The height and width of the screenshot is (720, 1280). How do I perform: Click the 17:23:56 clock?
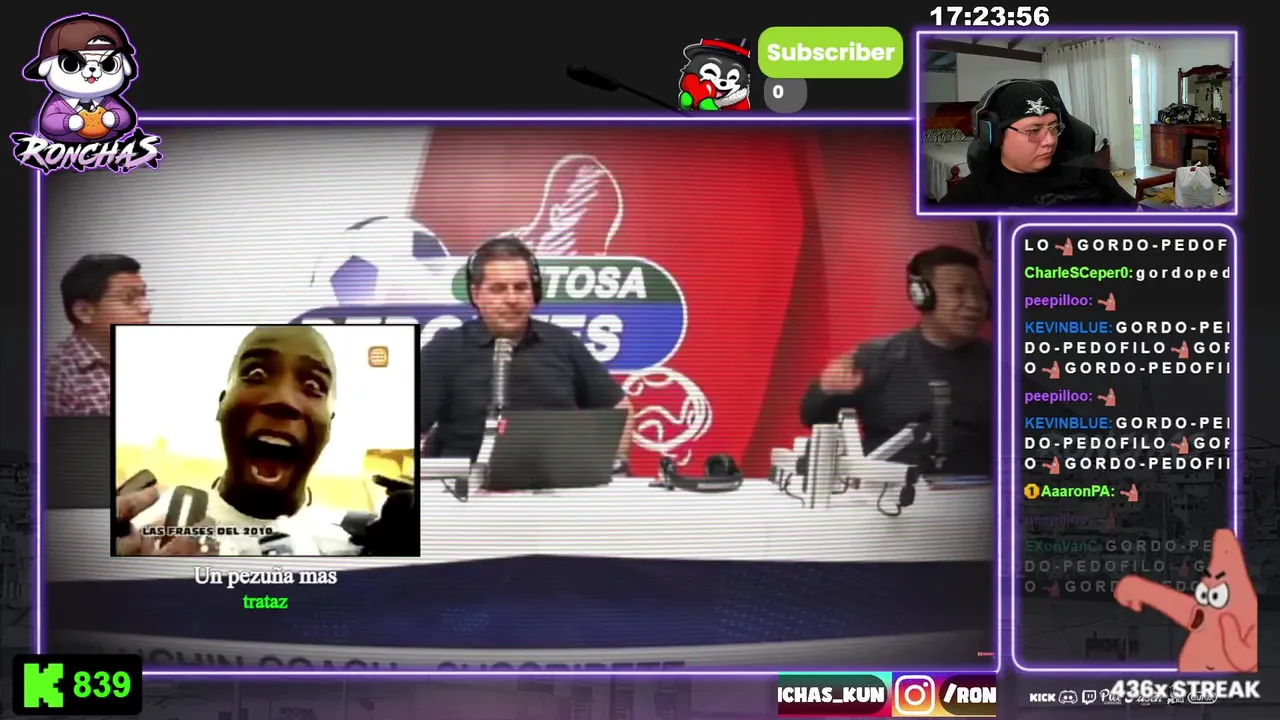pyautogui.click(x=989, y=17)
